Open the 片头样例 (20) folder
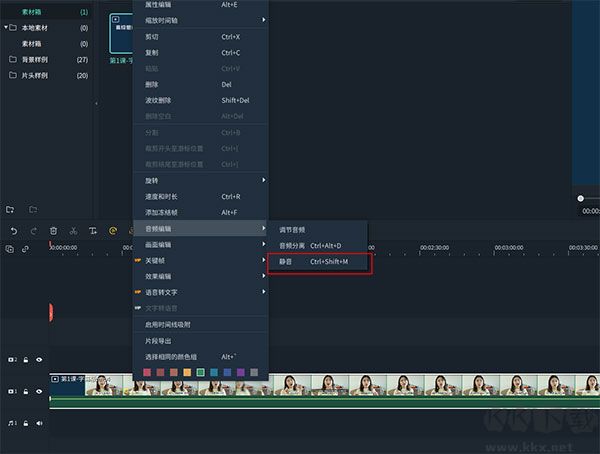The width and height of the screenshot is (600, 454). click(46, 75)
